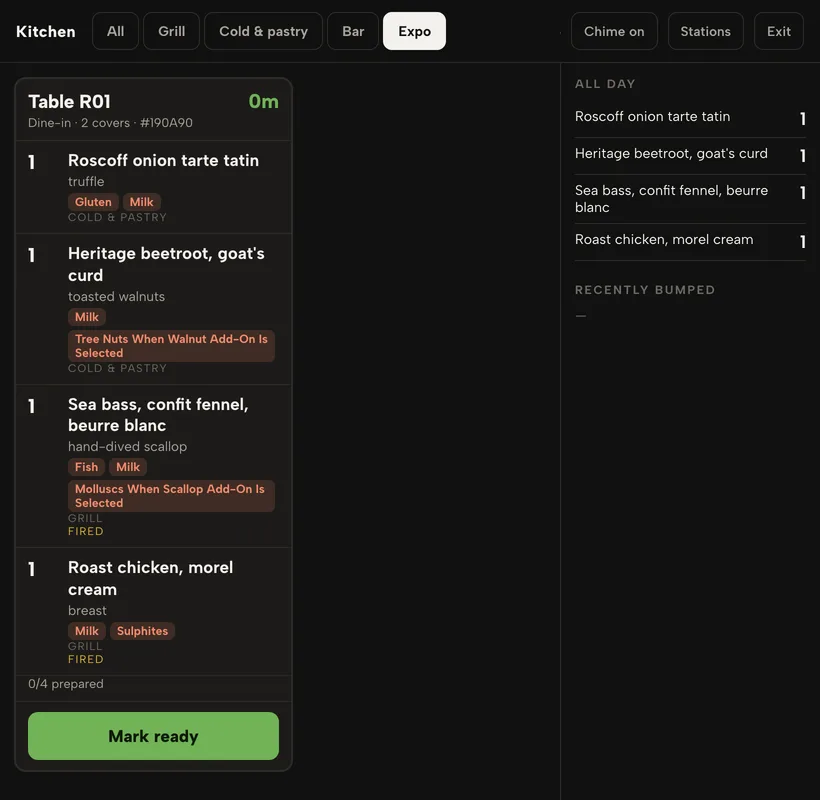Click the Sulphites allergen tag
Image resolution: width=820 pixels, height=800 pixels.
(x=142, y=631)
